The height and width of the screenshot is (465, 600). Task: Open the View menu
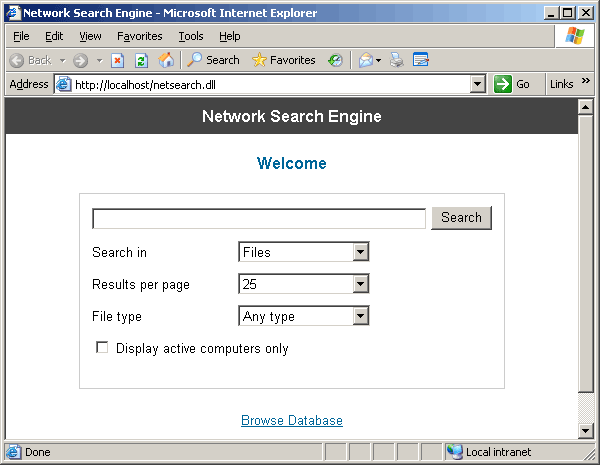90,36
